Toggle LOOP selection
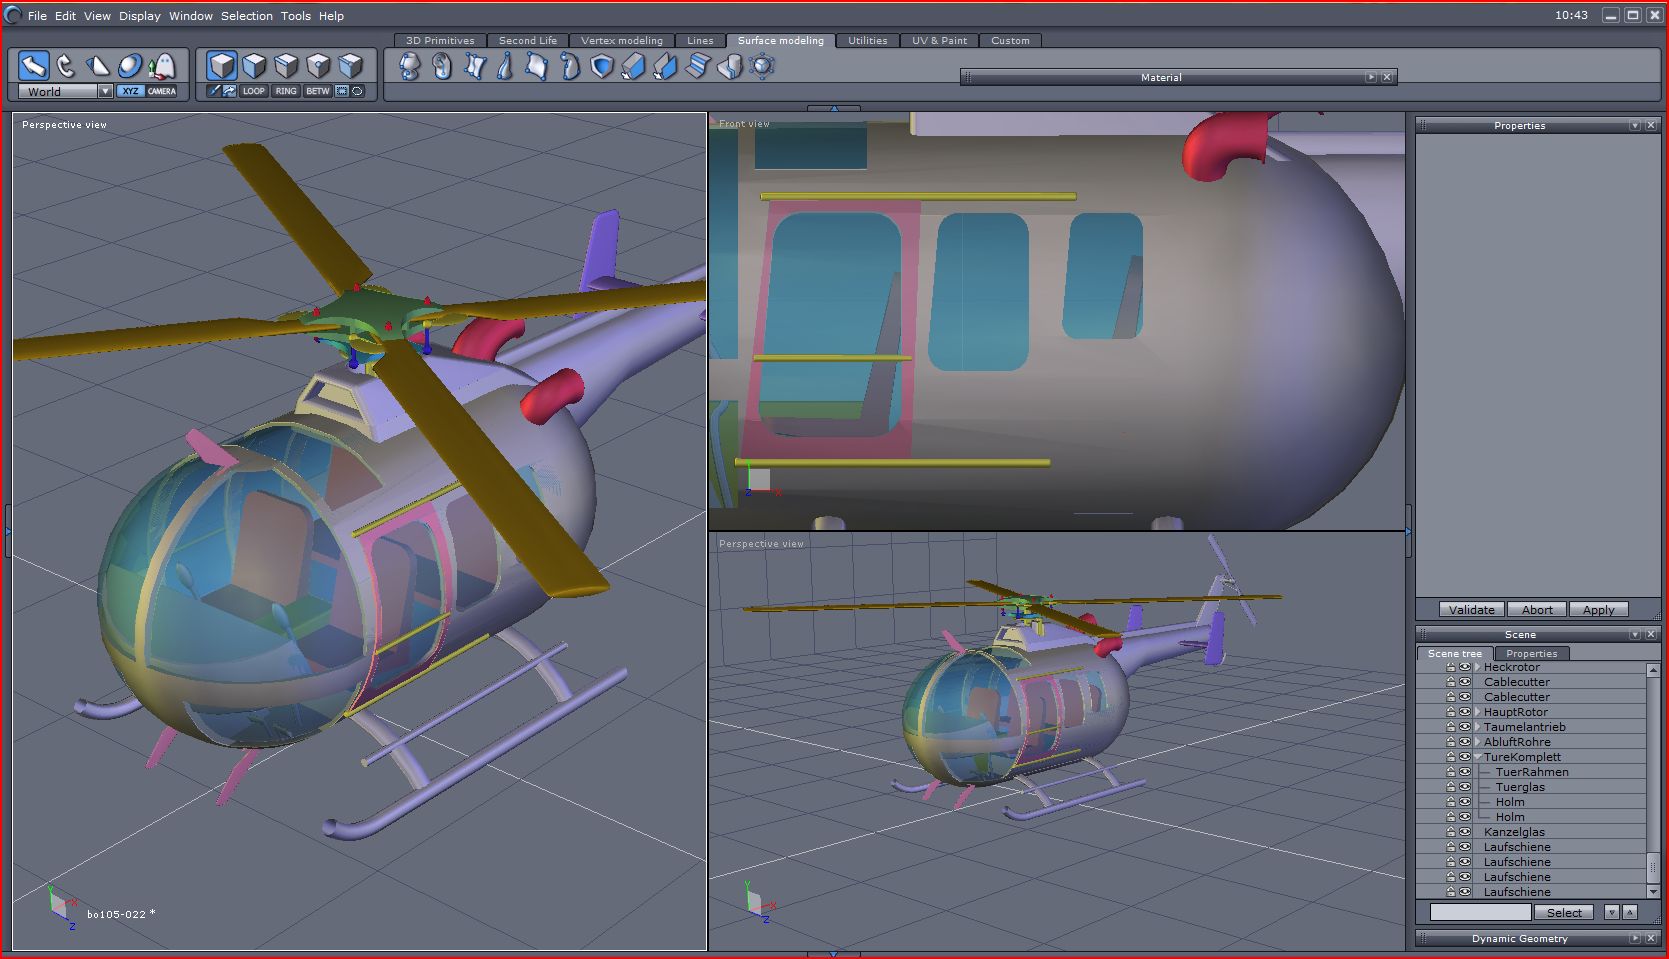This screenshot has width=1669, height=959. [254, 91]
